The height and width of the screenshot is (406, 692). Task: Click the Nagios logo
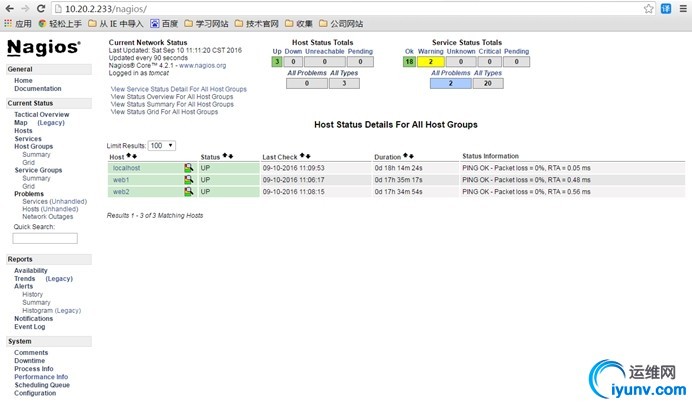tap(43, 47)
